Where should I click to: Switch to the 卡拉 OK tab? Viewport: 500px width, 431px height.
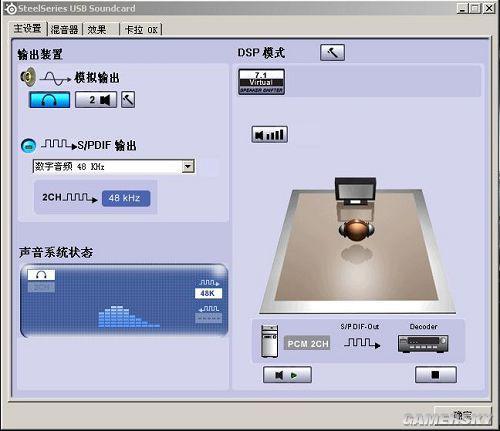click(141, 30)
